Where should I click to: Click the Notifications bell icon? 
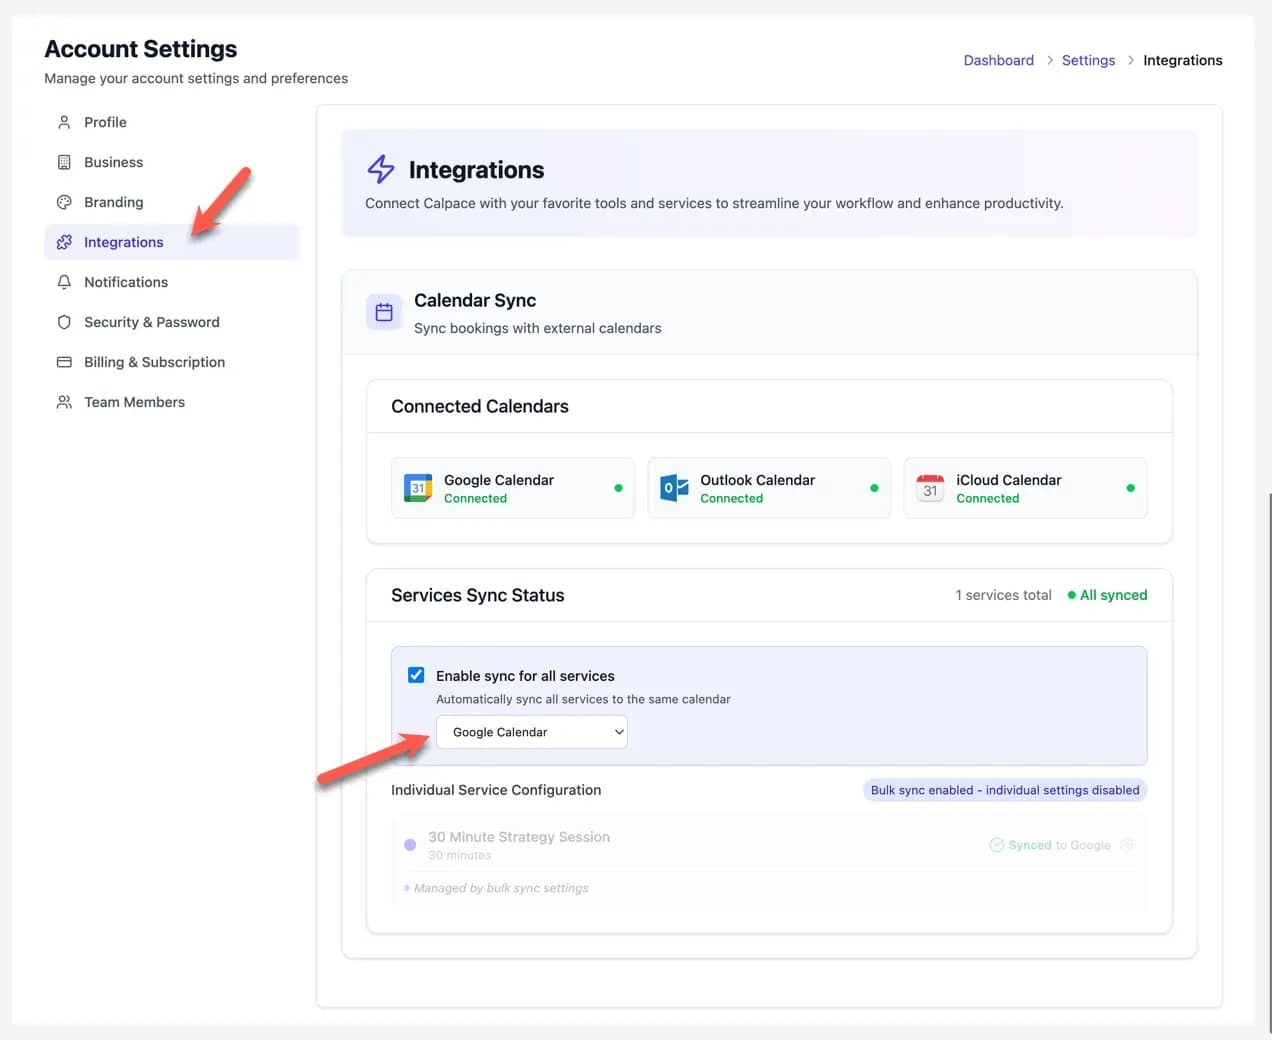(x=64, y=282)
